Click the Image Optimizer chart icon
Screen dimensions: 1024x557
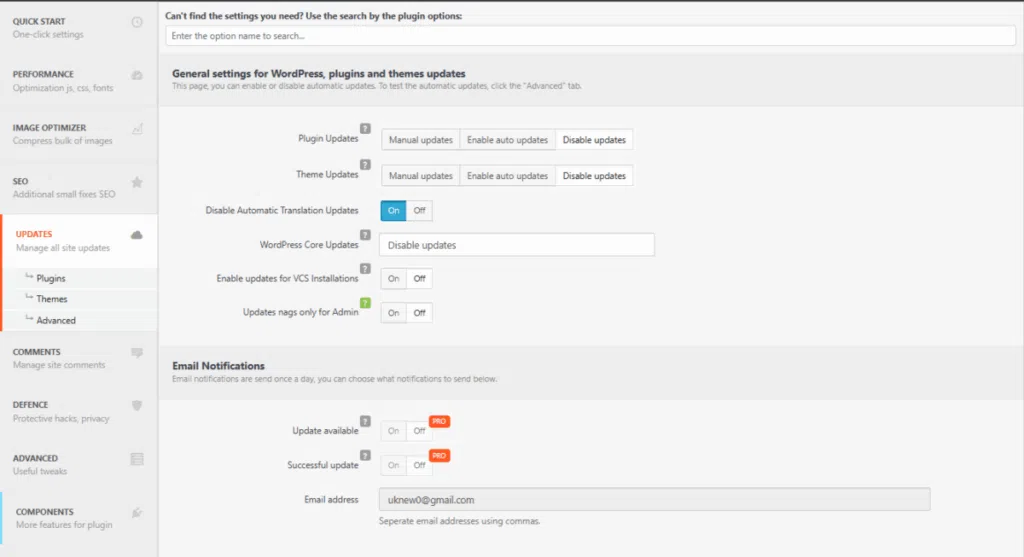pyautogui.click(x=137, y=128)
